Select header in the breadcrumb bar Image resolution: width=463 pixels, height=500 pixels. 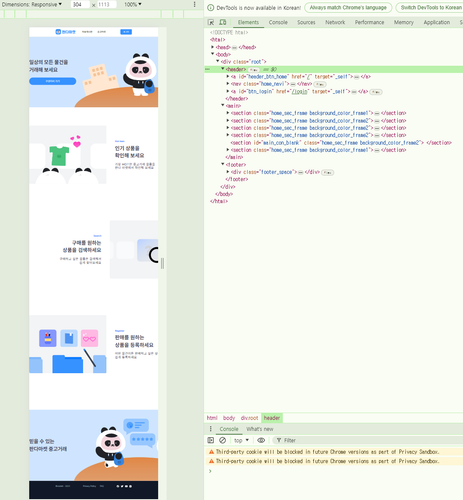(x=272, y=418)
